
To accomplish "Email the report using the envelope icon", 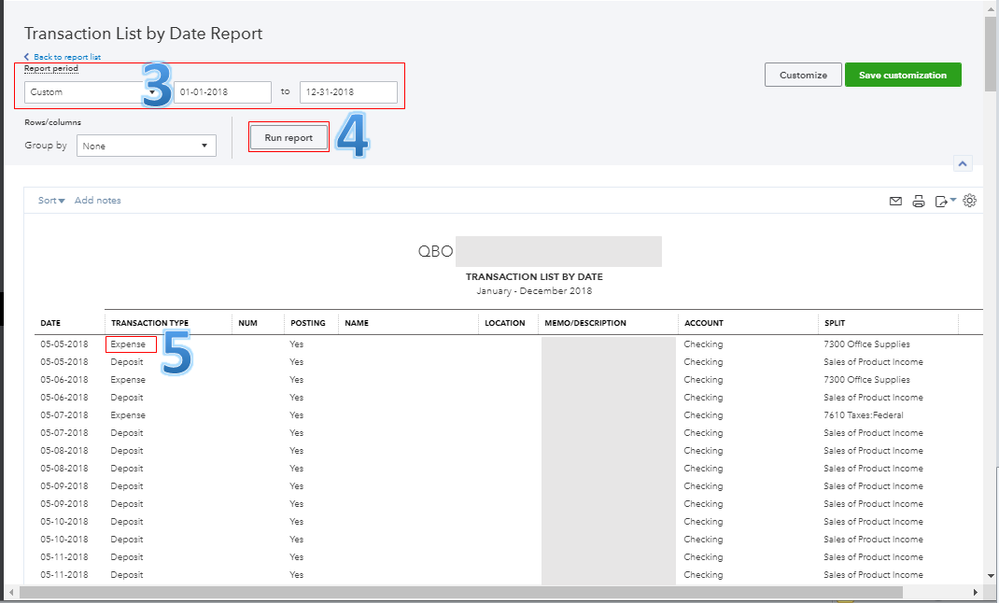I will [896, 201].
